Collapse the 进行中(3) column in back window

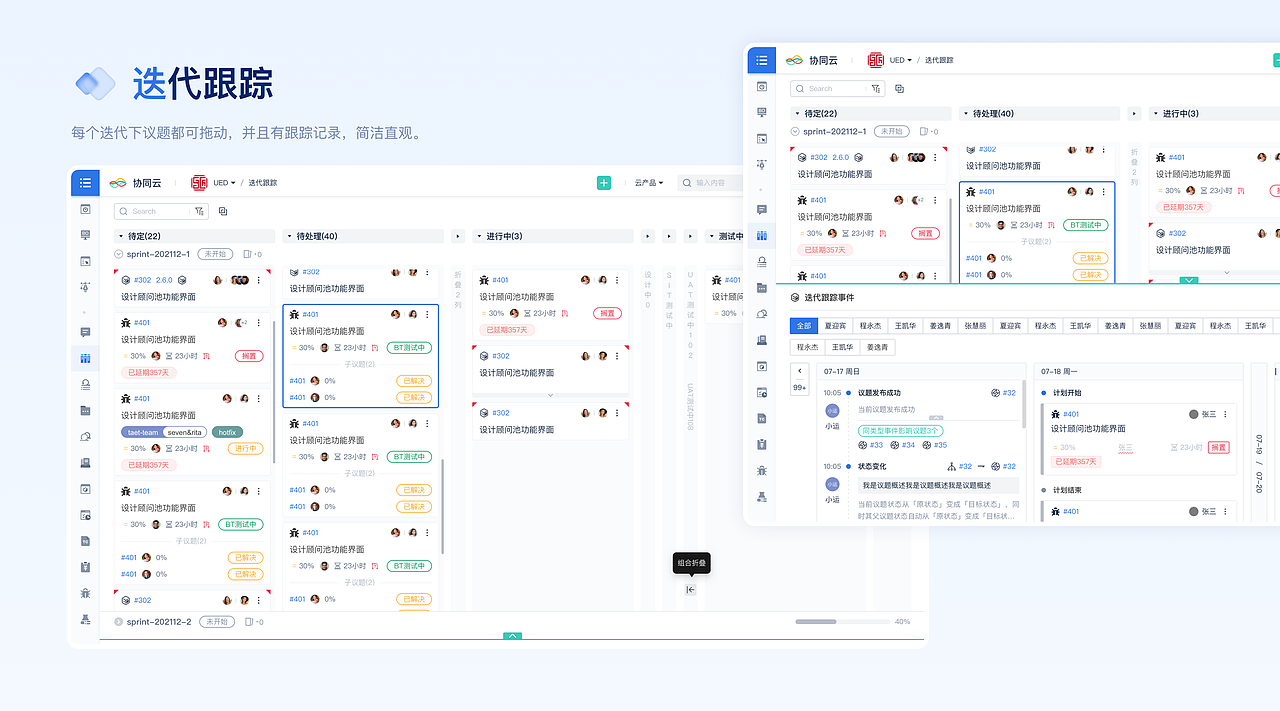(480, 236)
